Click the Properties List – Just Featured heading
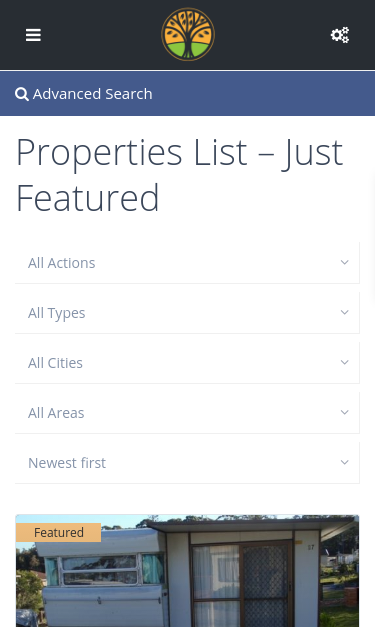This screenshot has width=375, height=627. [x=180, y=175]
